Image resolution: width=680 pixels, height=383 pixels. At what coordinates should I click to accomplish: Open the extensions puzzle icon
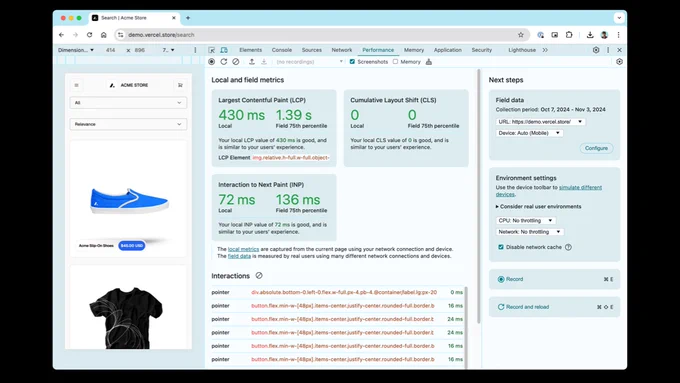[x=569, y=35]
